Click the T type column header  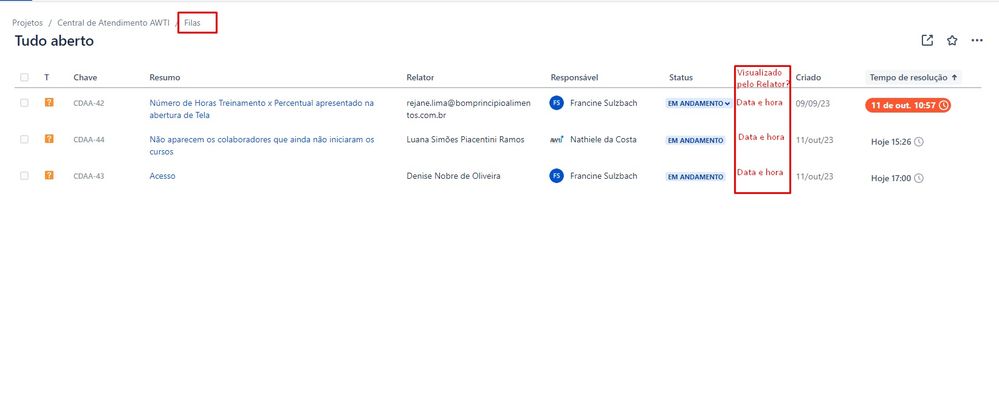tap(47, 77)
